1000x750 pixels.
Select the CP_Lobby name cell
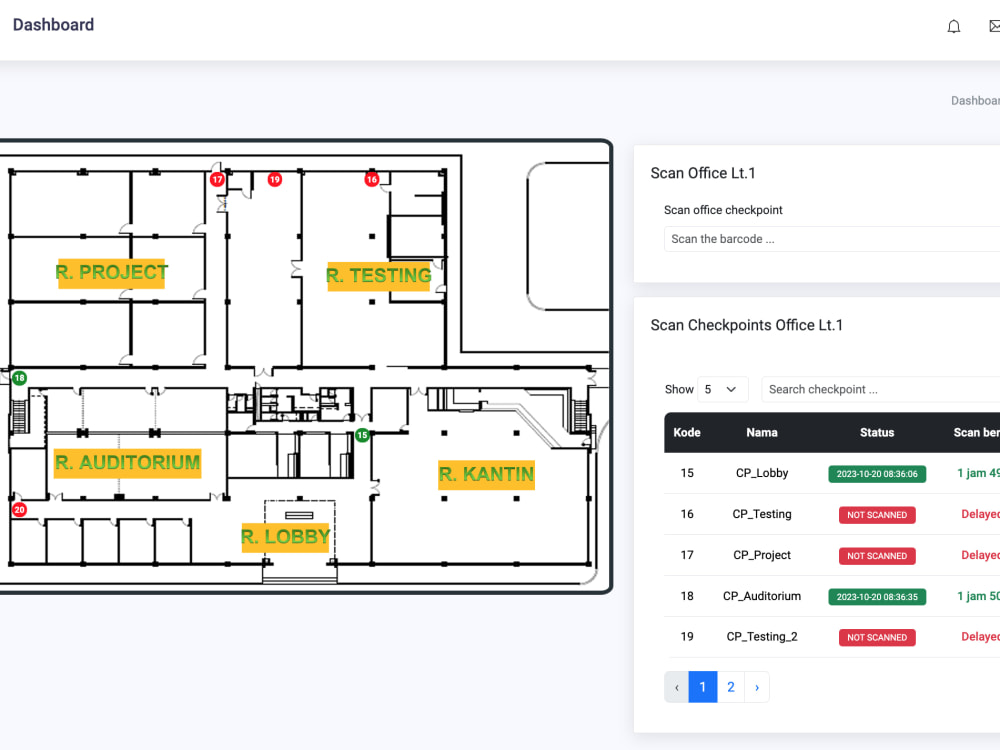pos(761,473)
